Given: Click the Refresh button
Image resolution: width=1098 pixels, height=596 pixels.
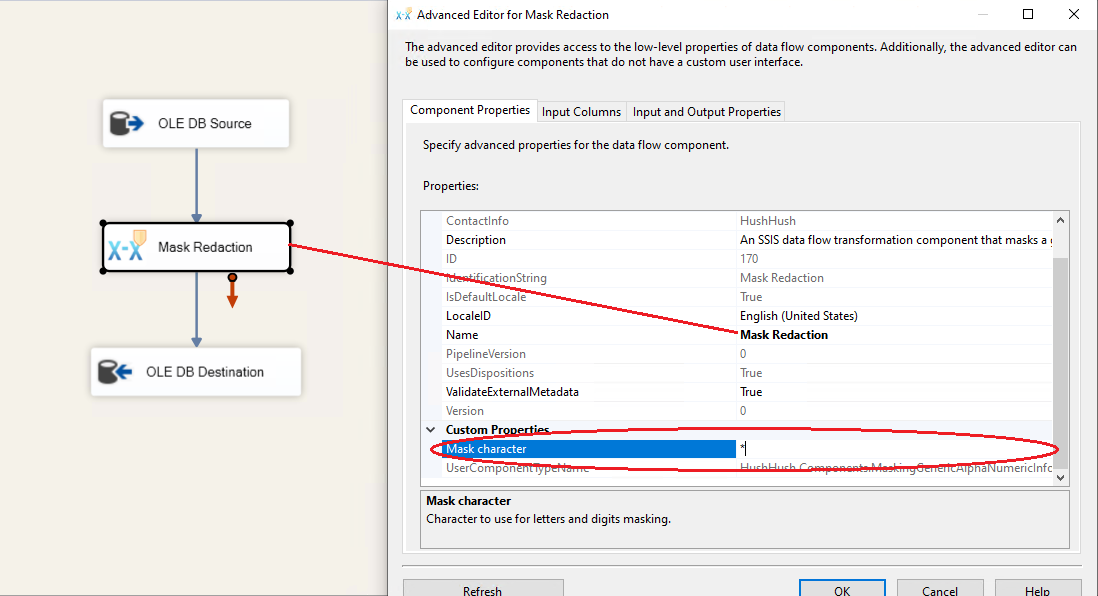Looking at the screenshot, I should 482,589.
